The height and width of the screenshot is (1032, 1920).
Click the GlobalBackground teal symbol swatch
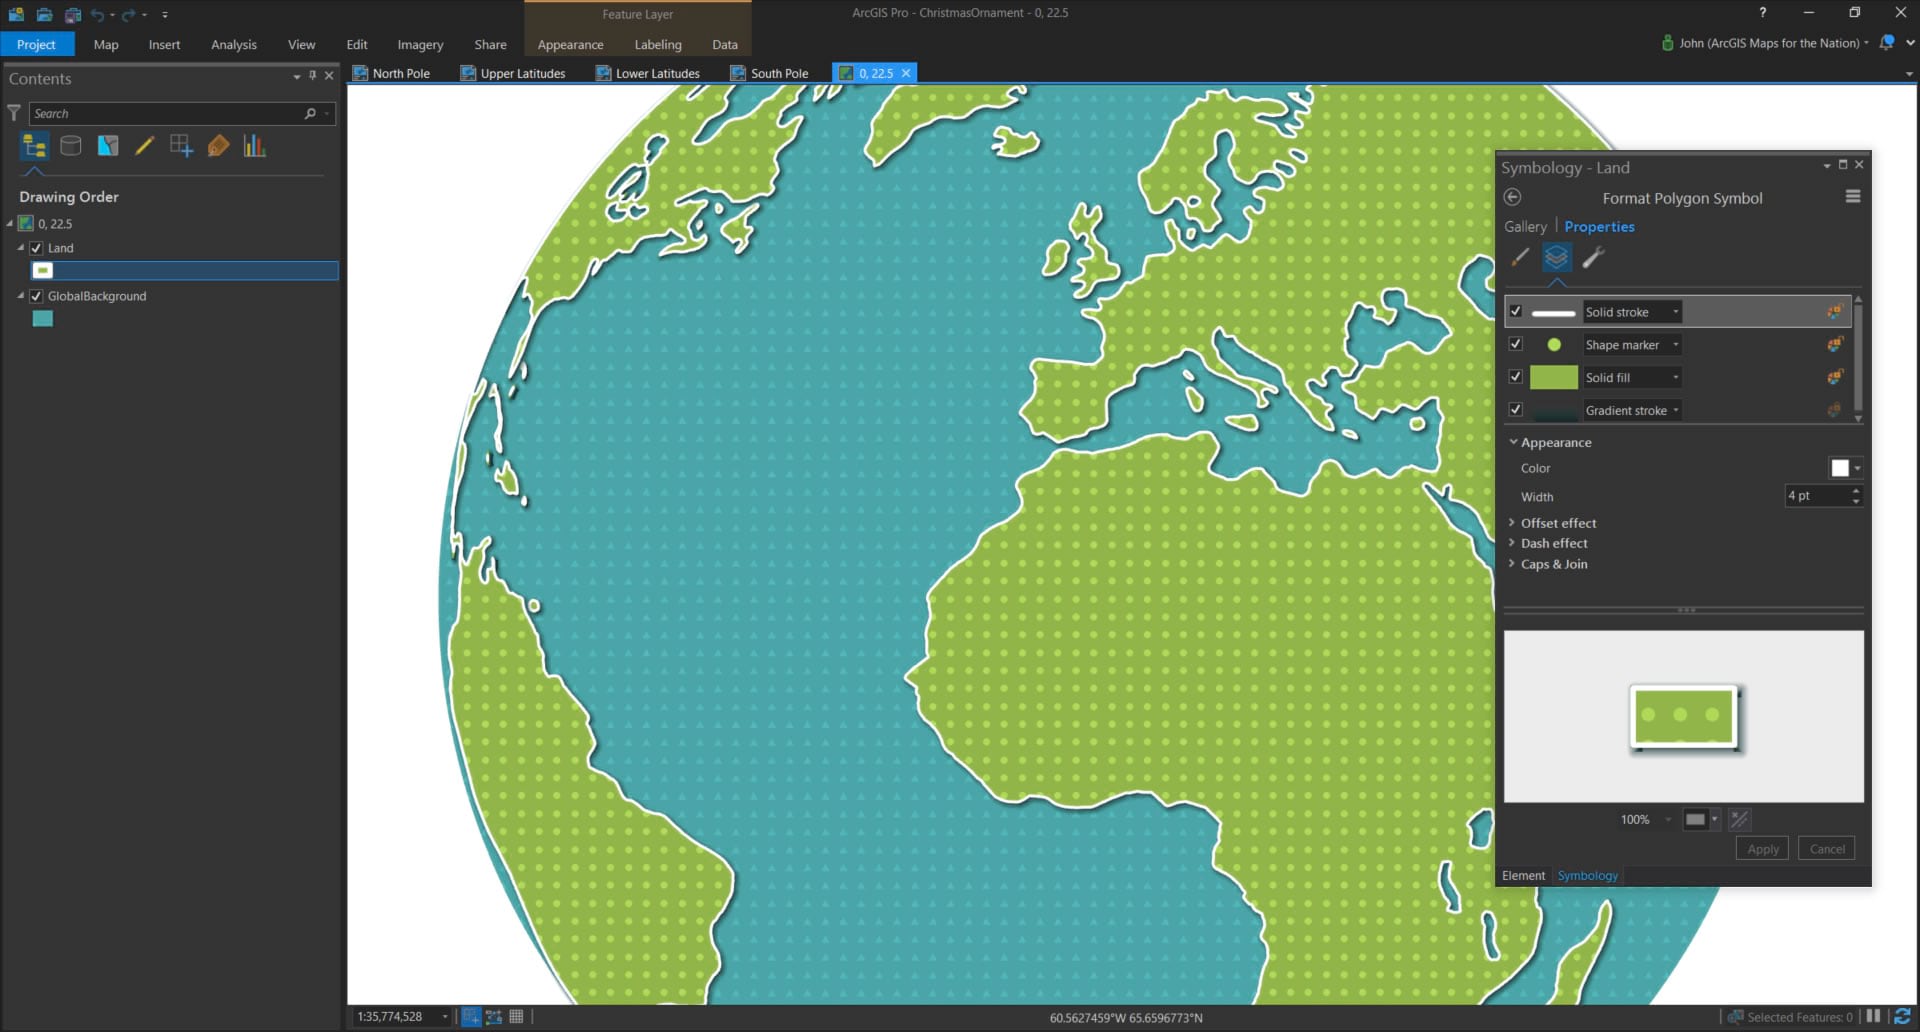click(x=42, y=319)
